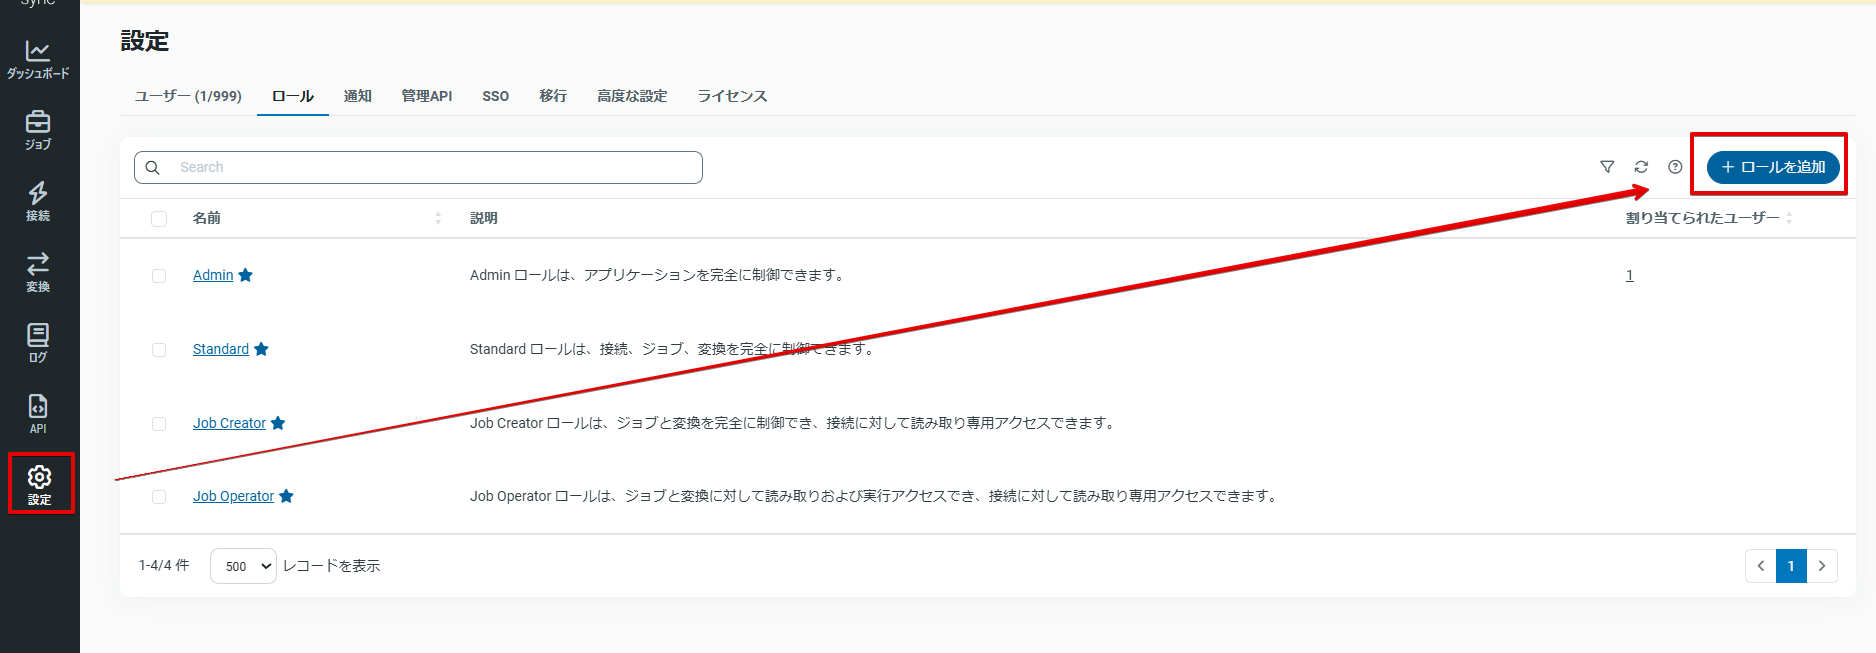
Task: Click the refresh icon in toolbar
Action: tap(1641, 167)
